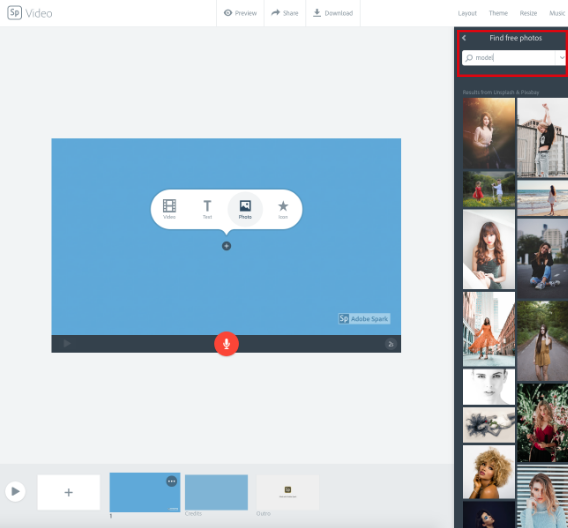Select portrait of woman with curly brown hair
This screenshot has height=528, width=568.
click(x=489, y=249)
